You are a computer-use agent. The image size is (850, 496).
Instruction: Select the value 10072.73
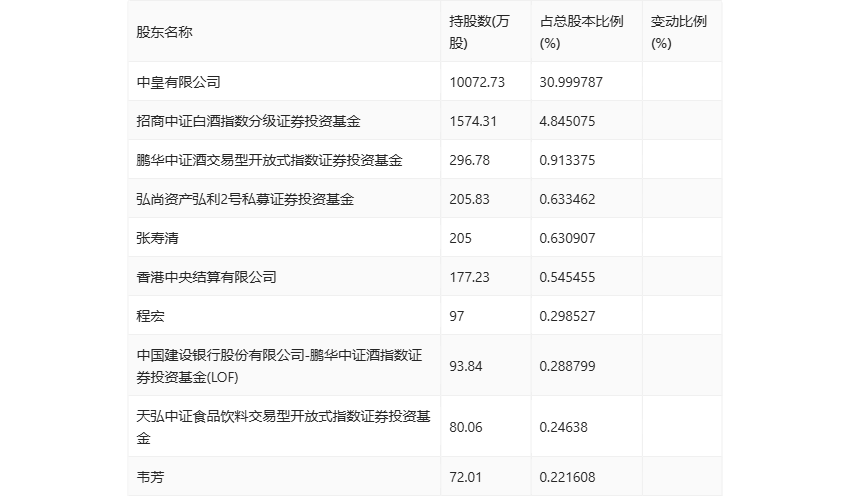pos(477,82)
